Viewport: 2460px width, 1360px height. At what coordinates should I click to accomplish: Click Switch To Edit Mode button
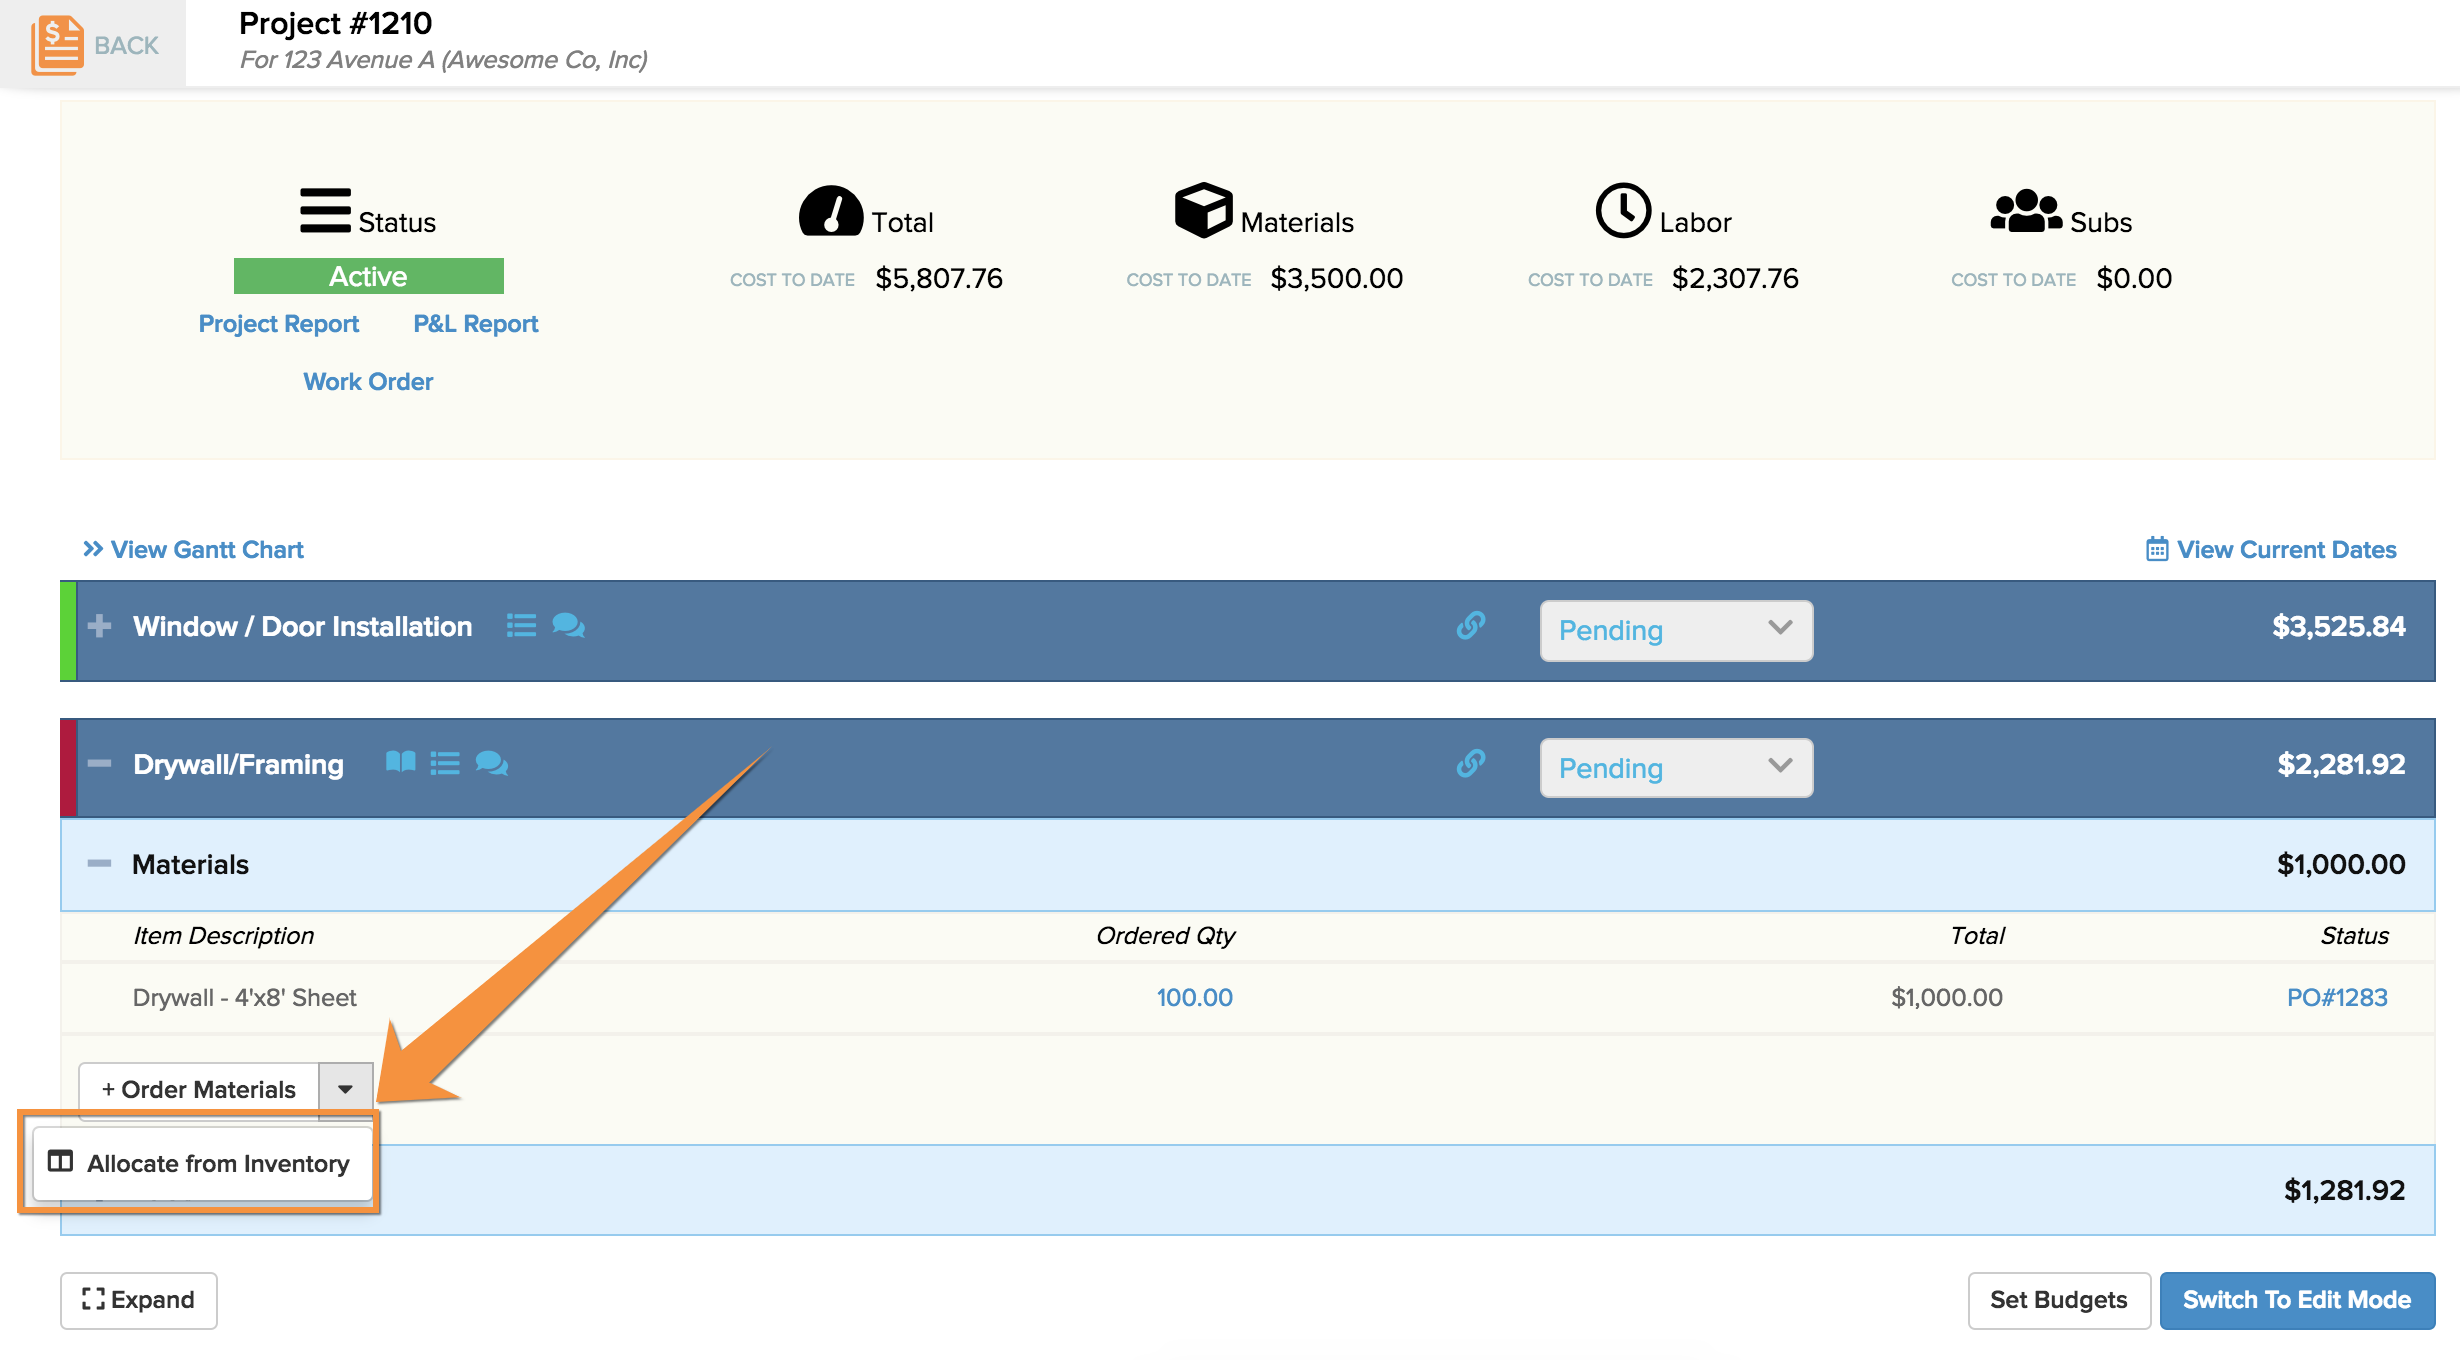[x=2297, y=1300]
